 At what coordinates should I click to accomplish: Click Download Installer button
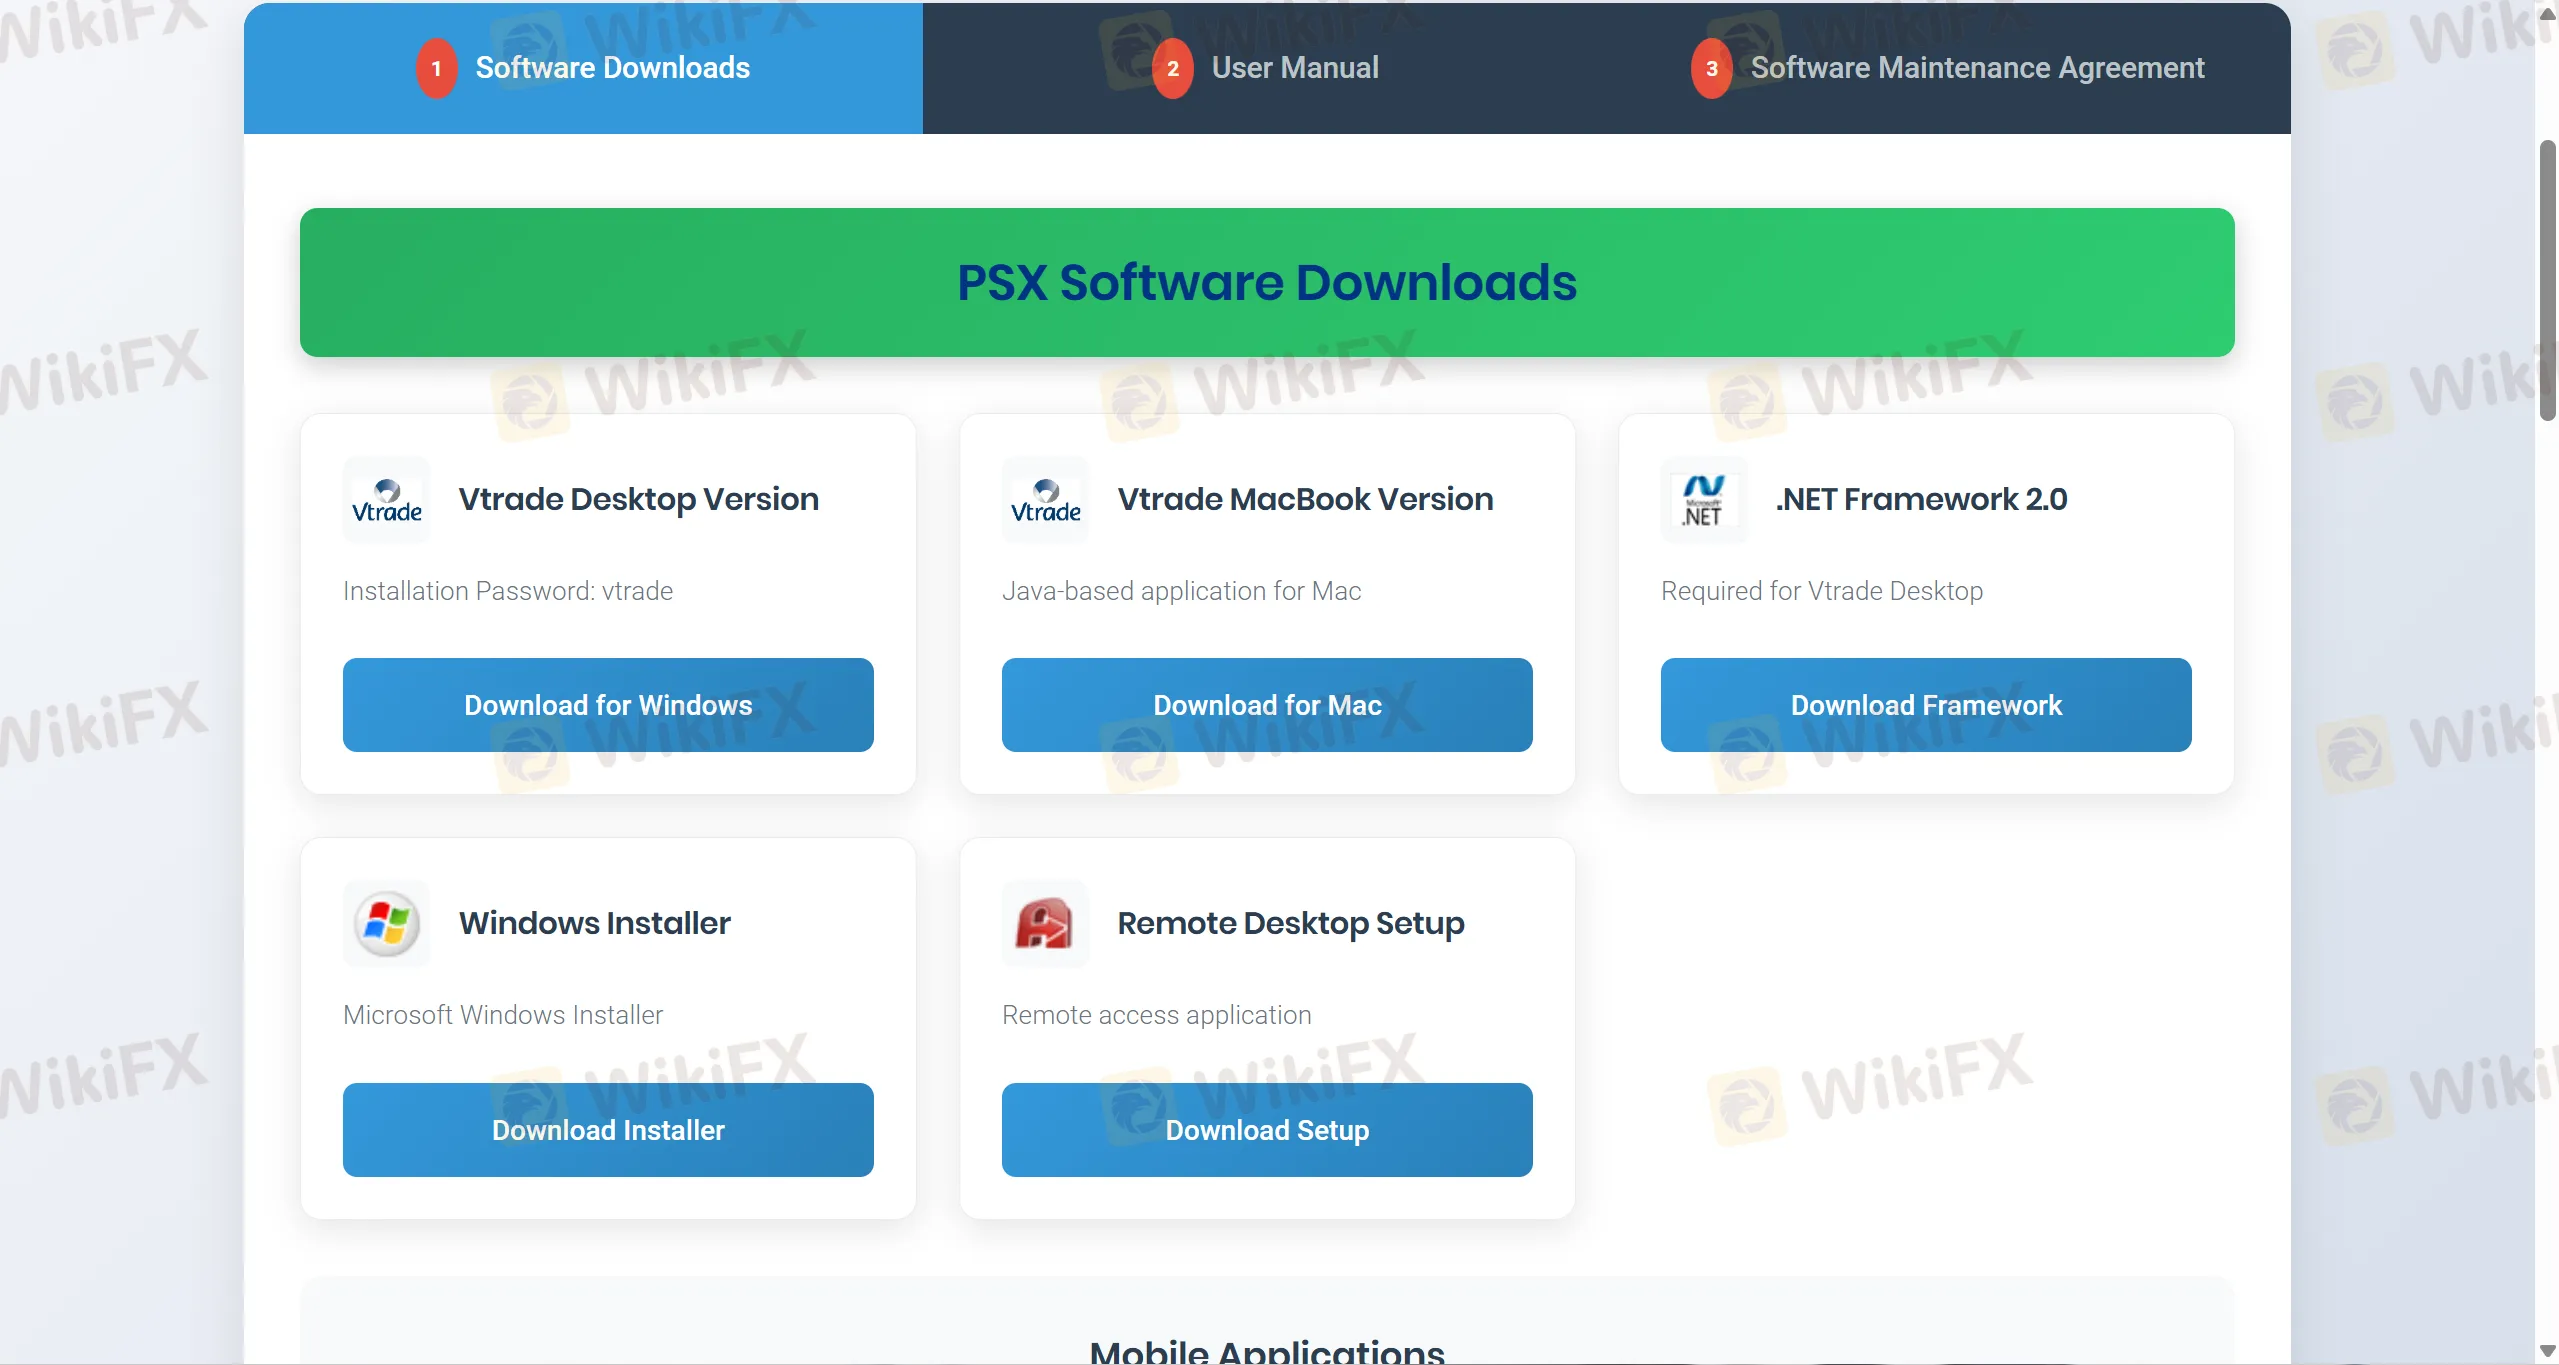[608, 1129]
